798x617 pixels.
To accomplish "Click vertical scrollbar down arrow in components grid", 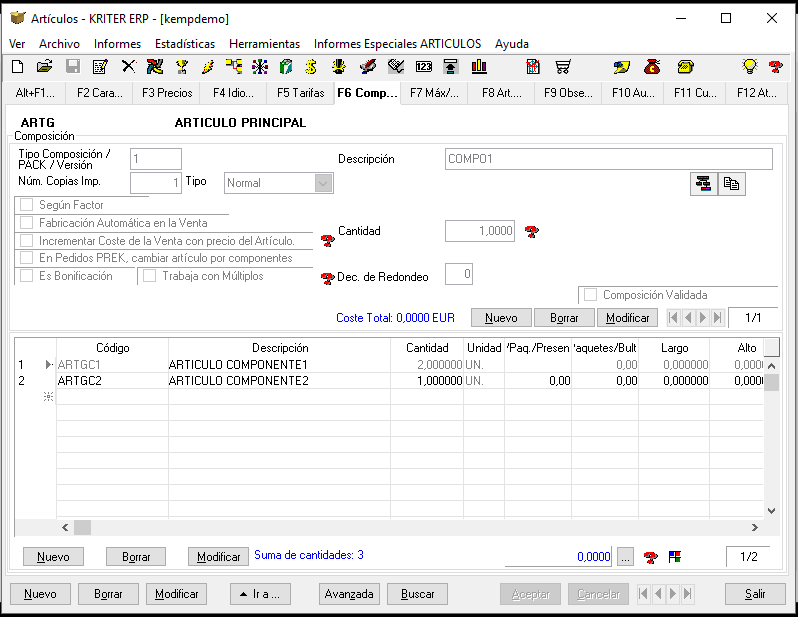I will [x=772, y=511].
